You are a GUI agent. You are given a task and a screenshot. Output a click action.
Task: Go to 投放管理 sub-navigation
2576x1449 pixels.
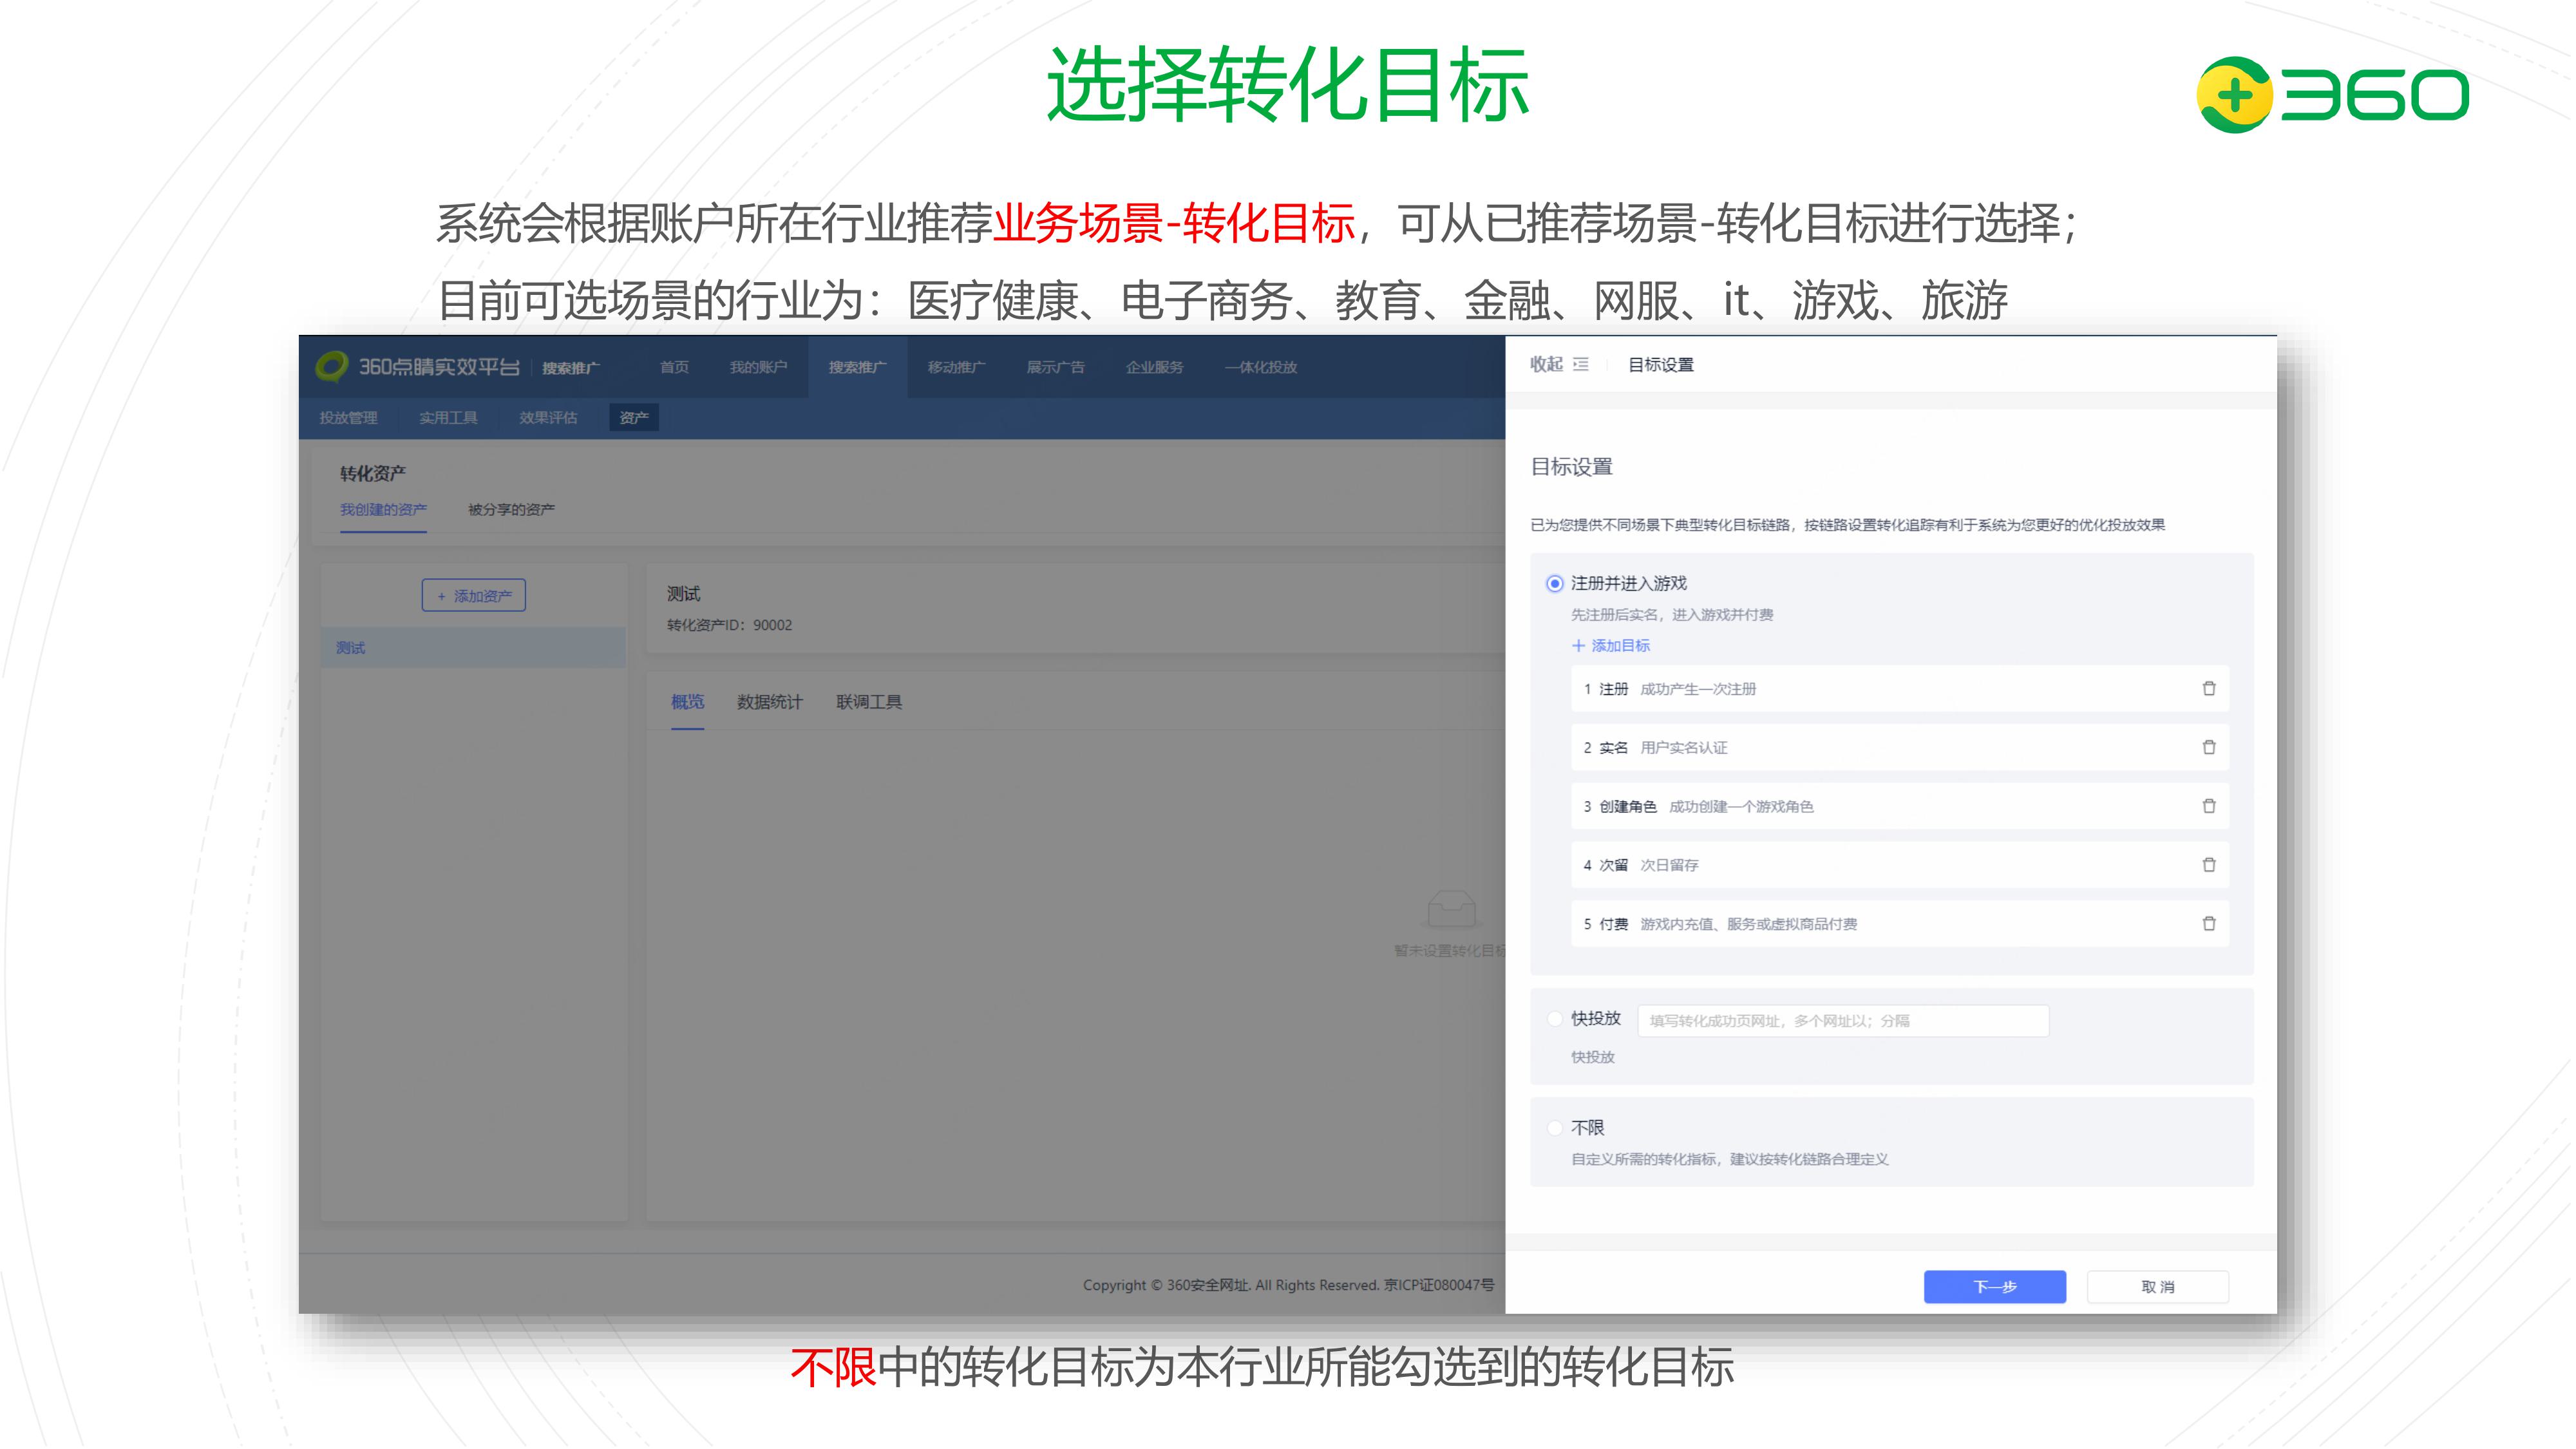click(348, 417)
